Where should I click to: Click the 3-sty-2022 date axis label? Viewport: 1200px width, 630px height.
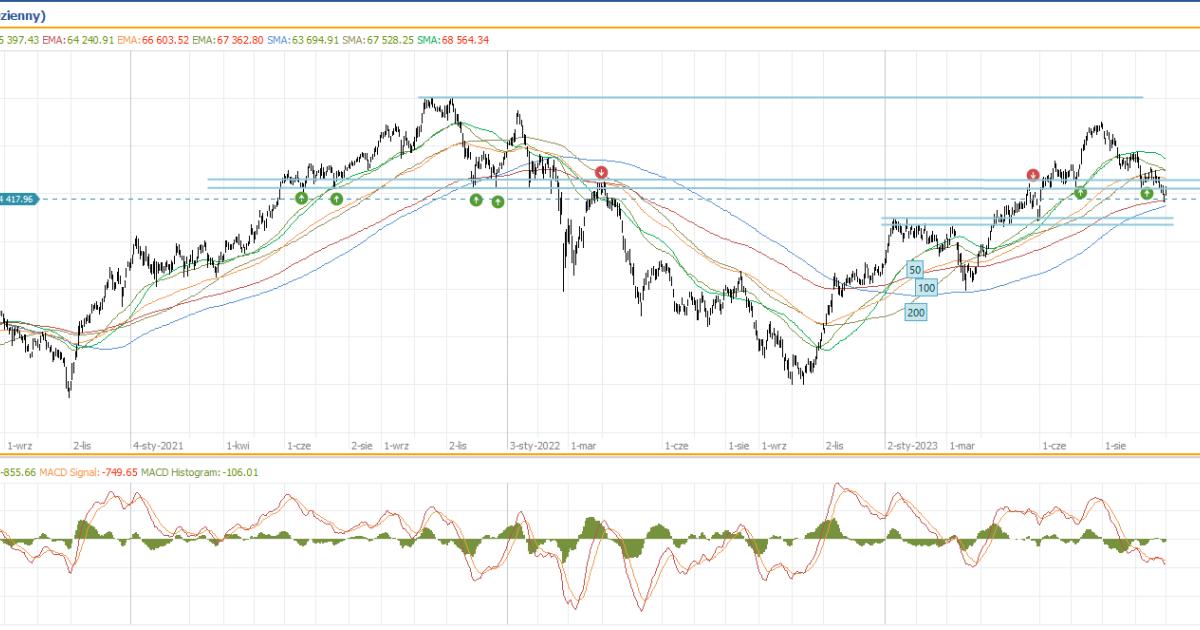click(535, 444)
